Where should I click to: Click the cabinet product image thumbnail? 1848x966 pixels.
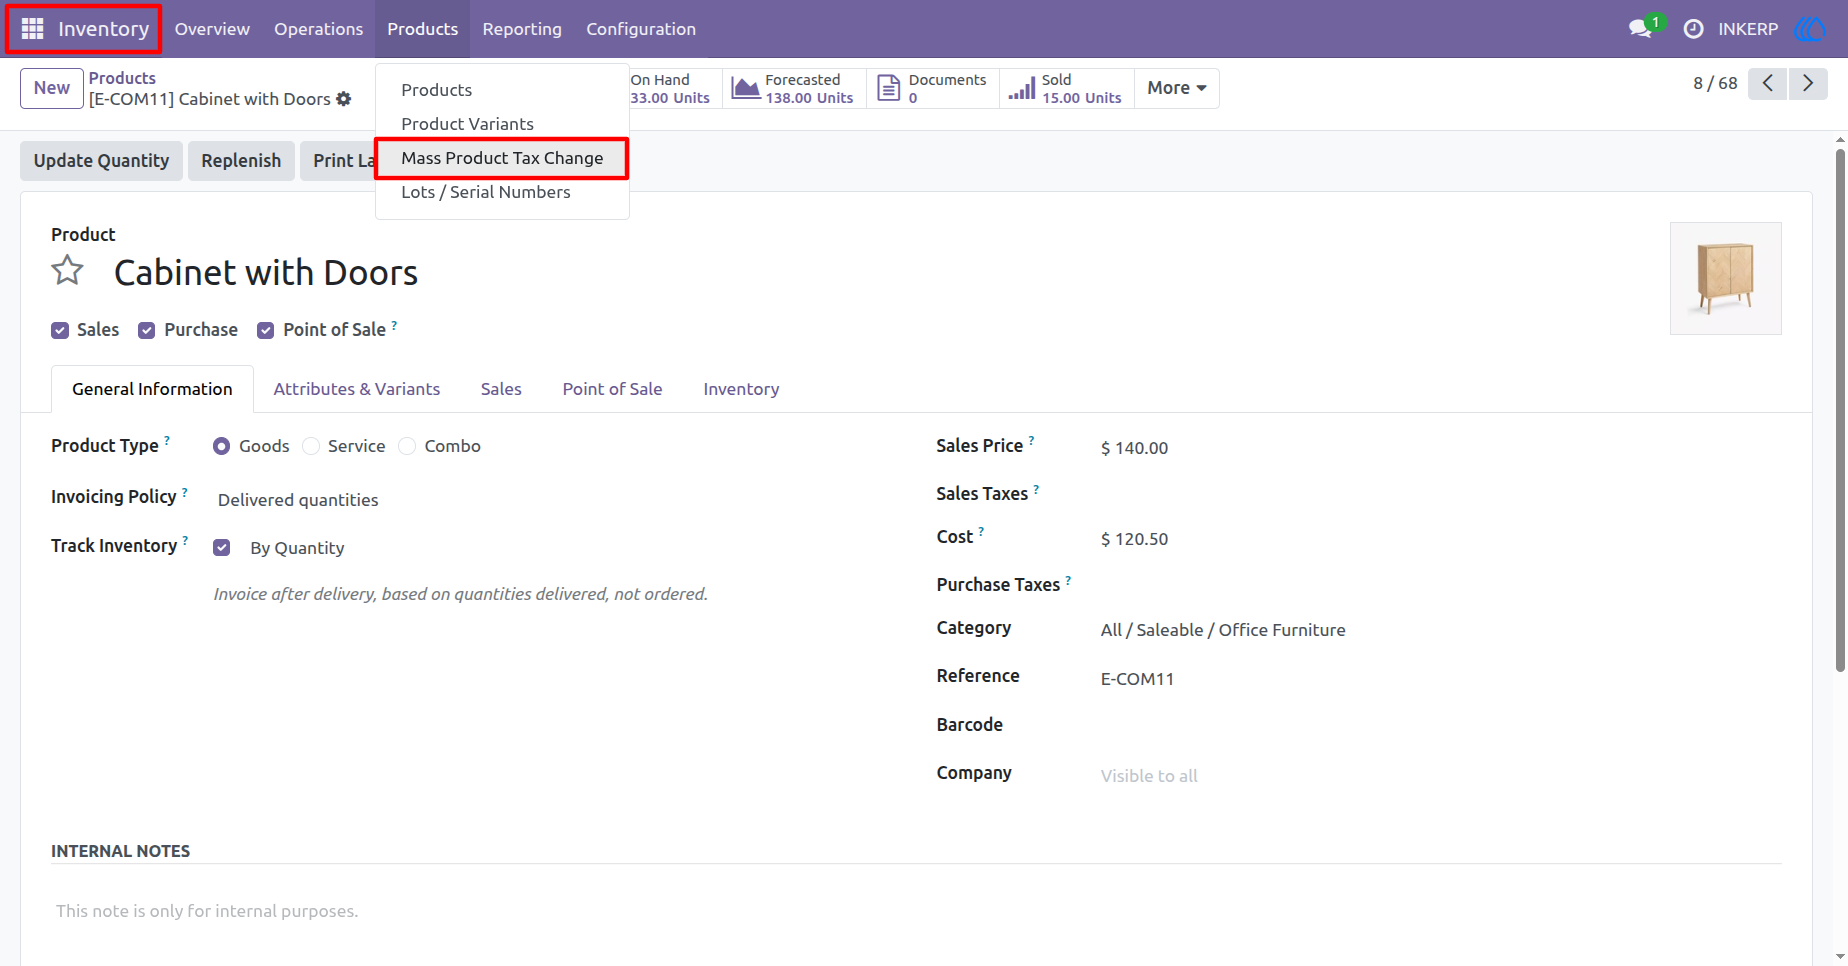1726,278
